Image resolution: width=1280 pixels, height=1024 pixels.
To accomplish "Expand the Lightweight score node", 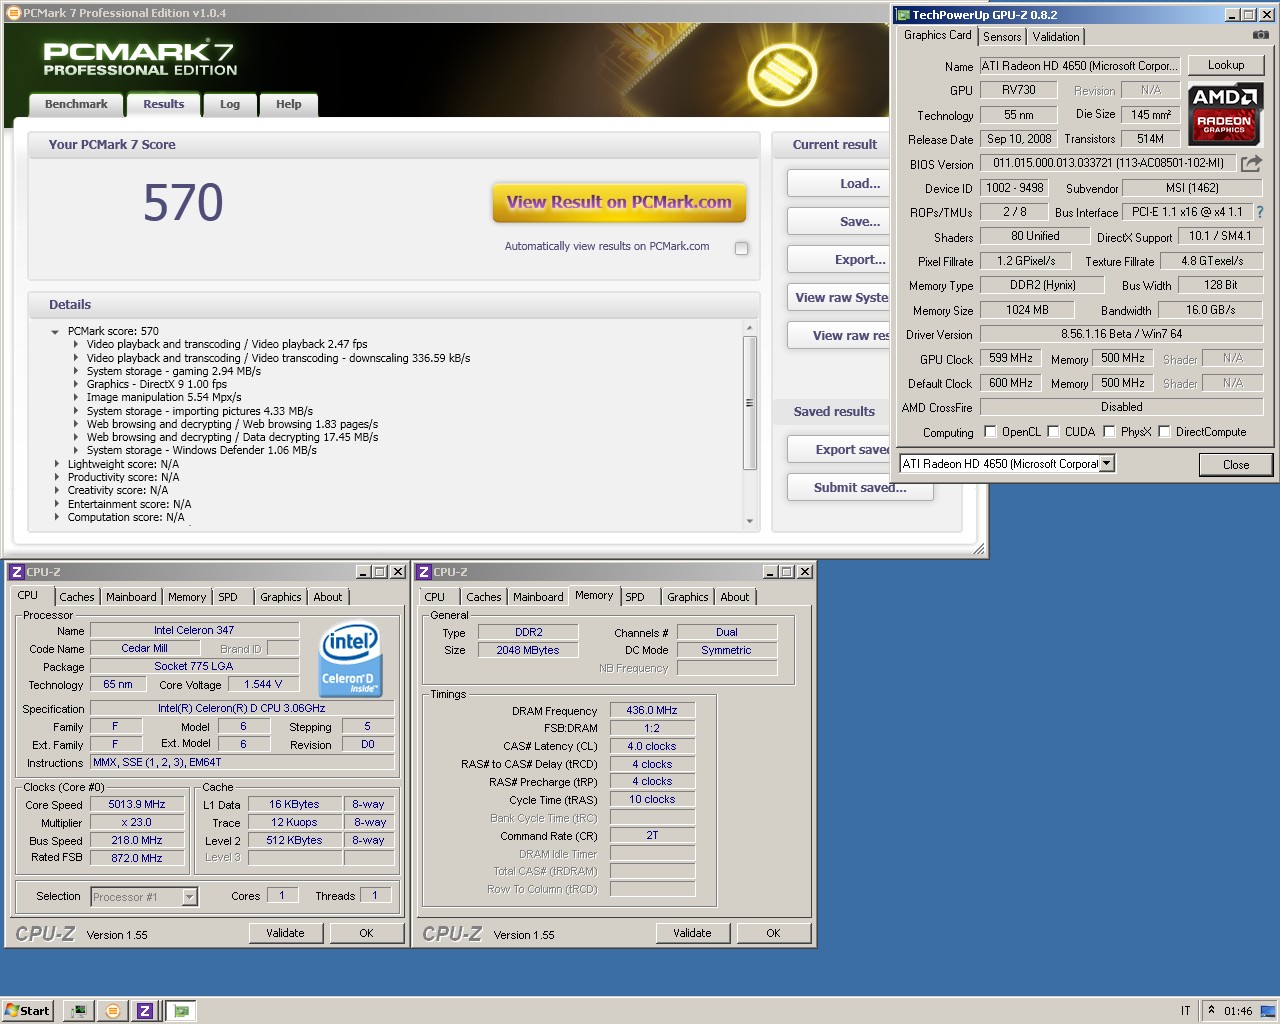I will (56, 464).
